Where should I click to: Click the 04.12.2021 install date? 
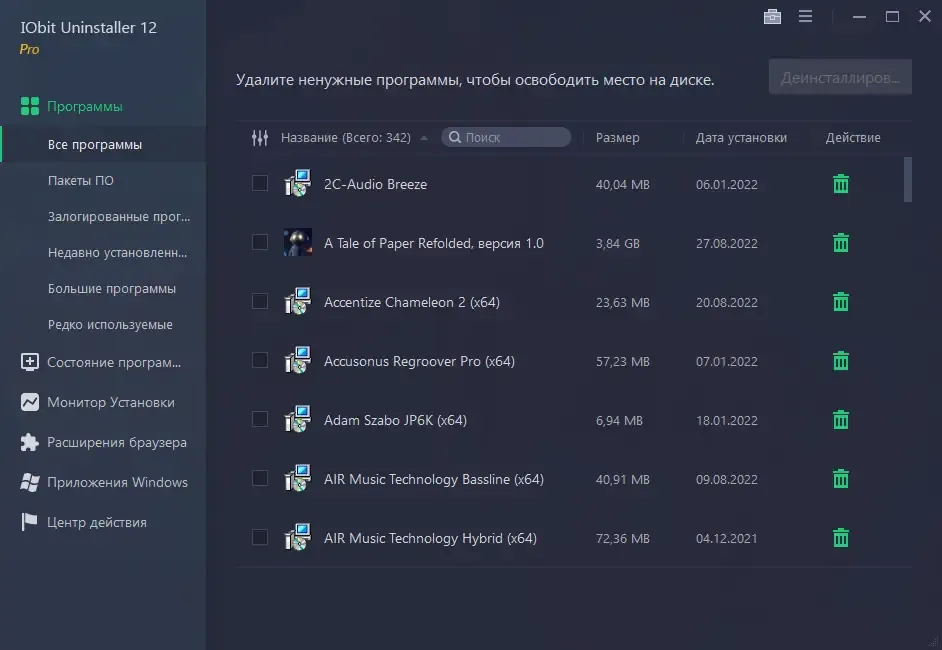(x=726, y=538)
